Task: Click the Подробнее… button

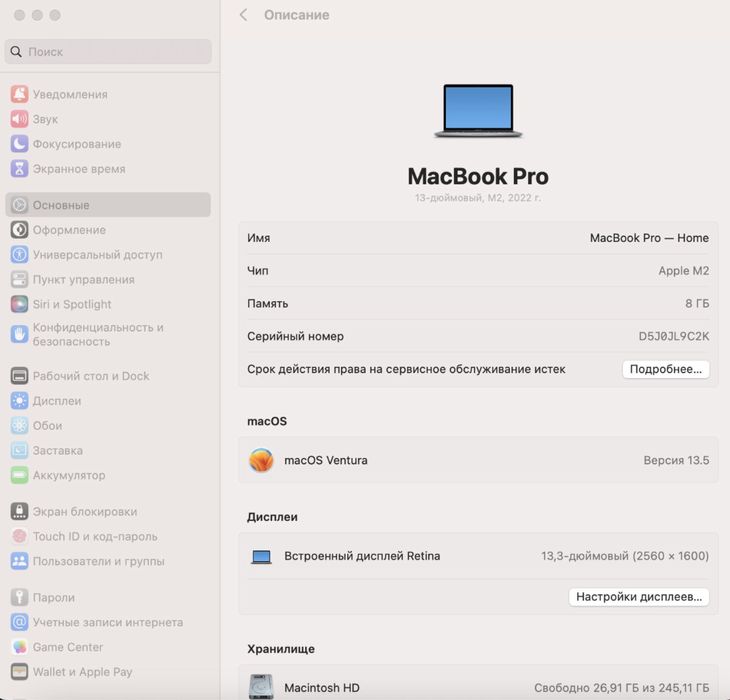Action: point(666,369)
